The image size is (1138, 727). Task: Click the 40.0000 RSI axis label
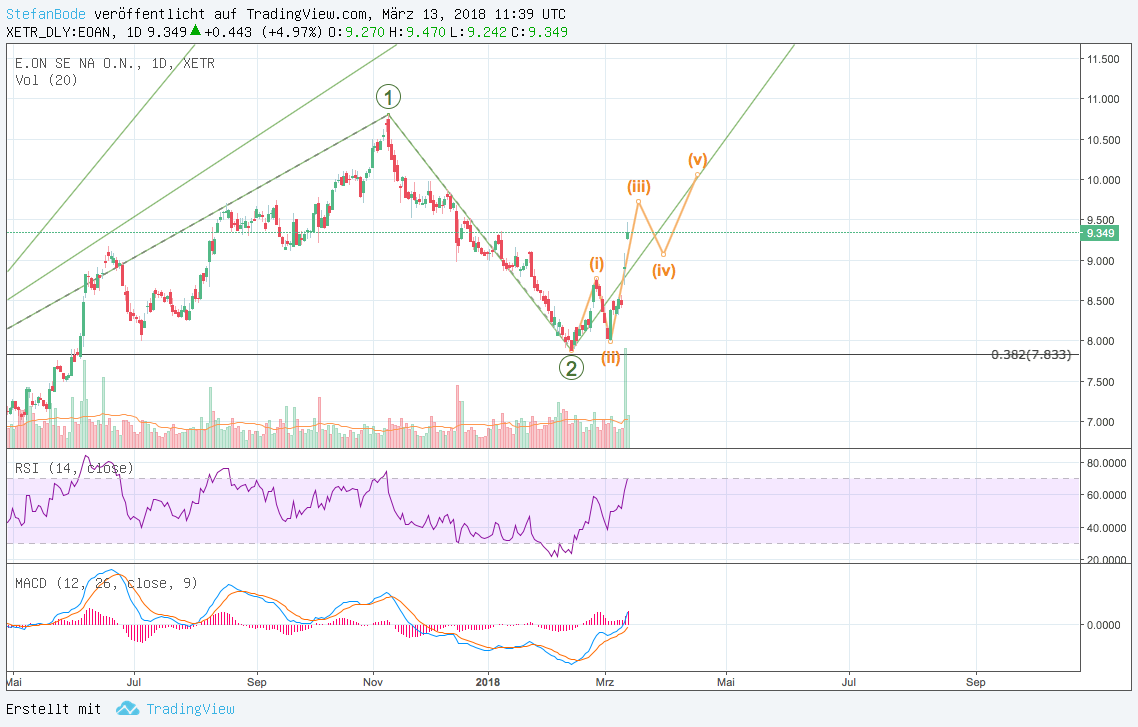(1106, 528)
